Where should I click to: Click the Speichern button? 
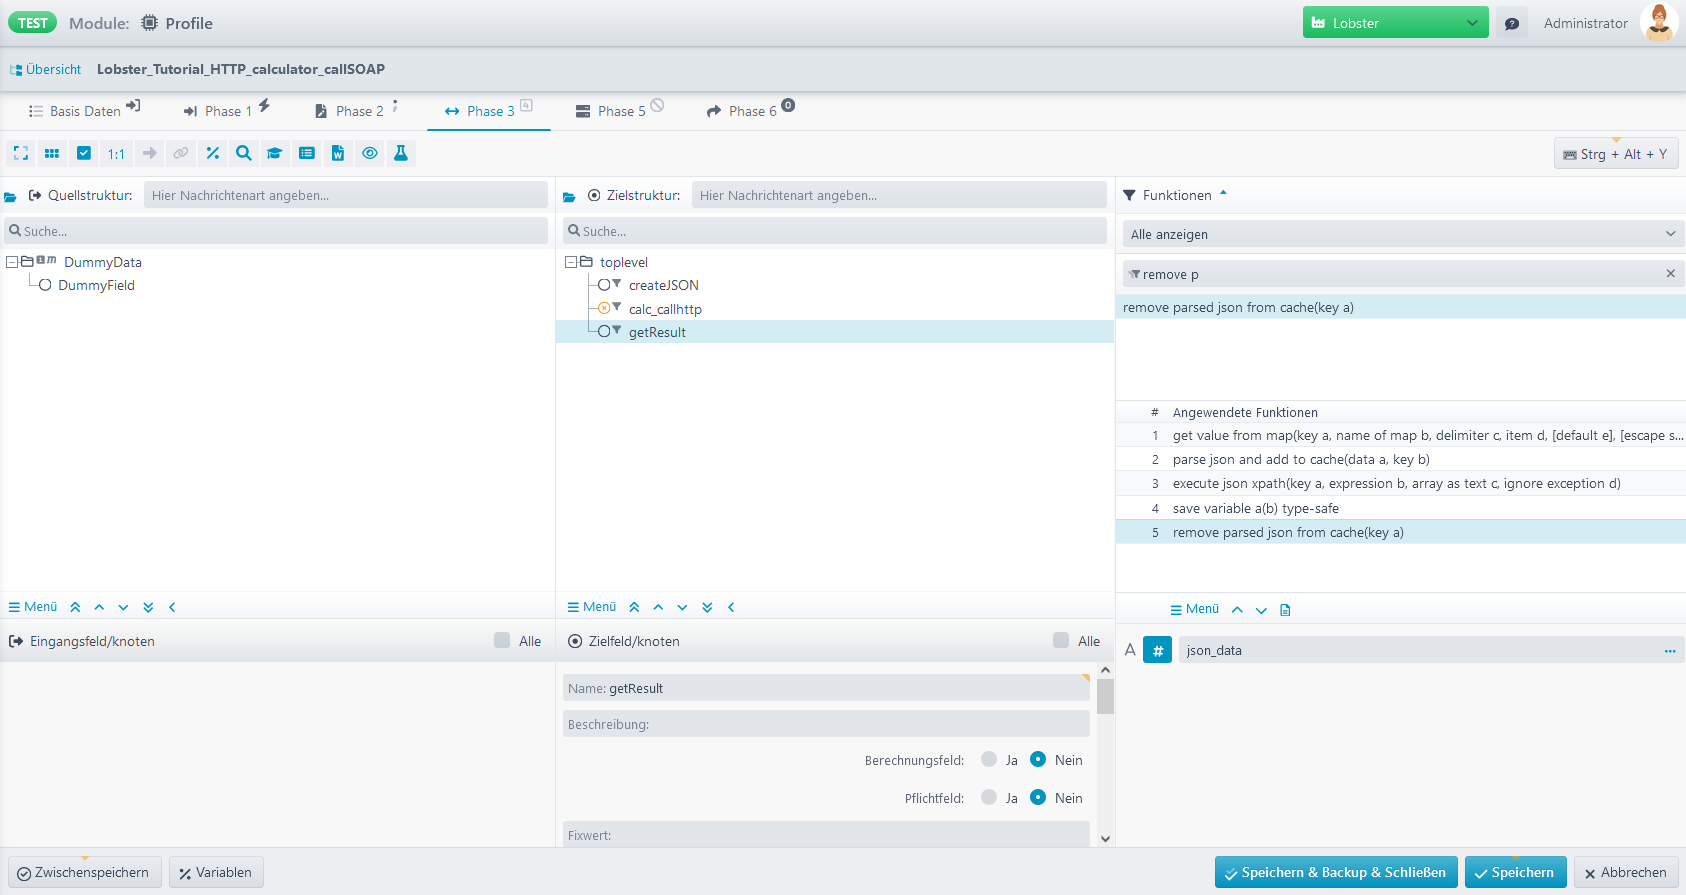(1515, 872)
